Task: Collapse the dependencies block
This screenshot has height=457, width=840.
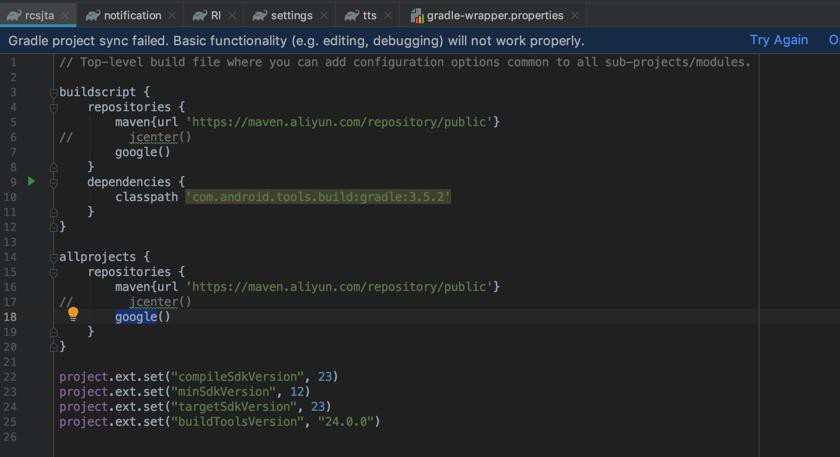Action: 54,183
